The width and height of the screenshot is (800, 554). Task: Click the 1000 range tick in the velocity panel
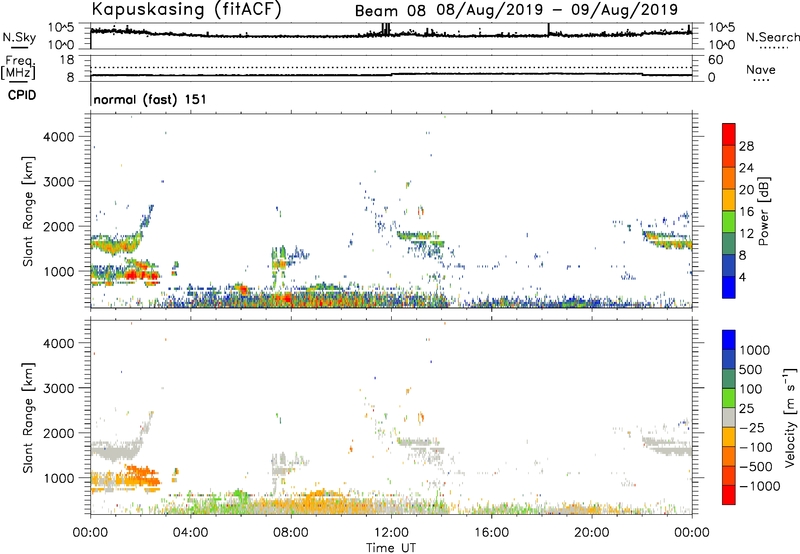59,478
